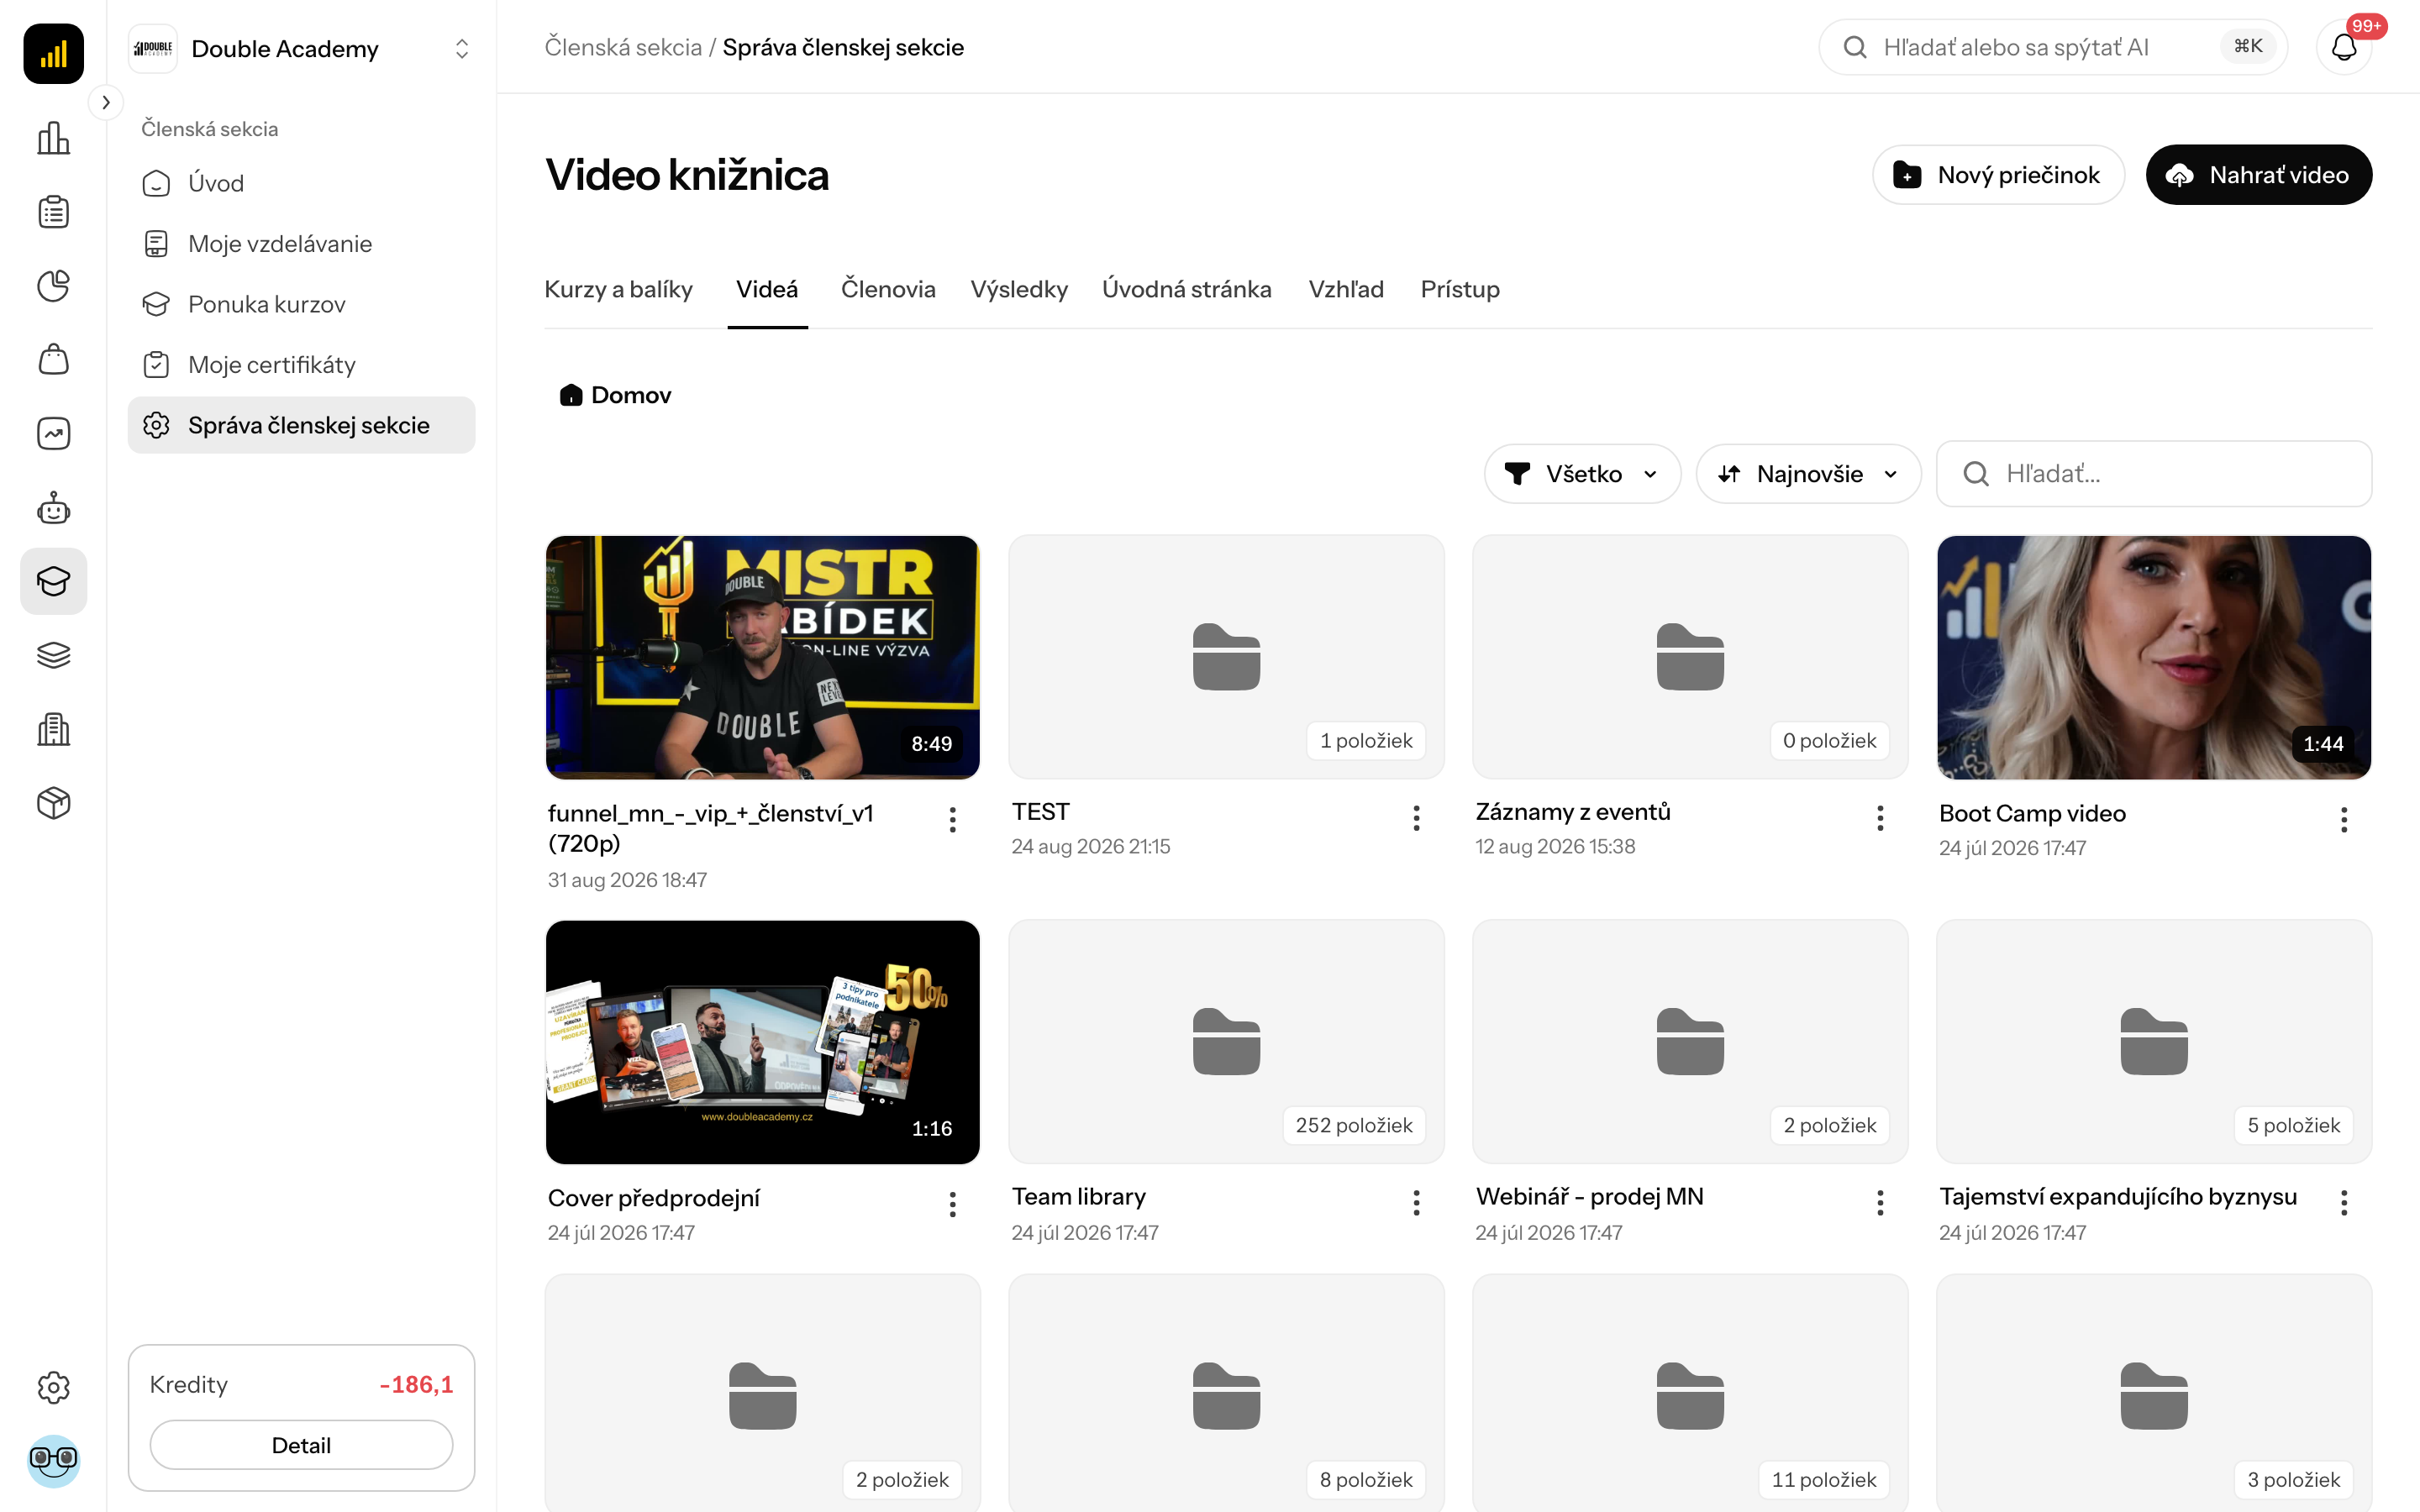Open the Záznamy z eventů folder card

click(x=1690, y=657)
